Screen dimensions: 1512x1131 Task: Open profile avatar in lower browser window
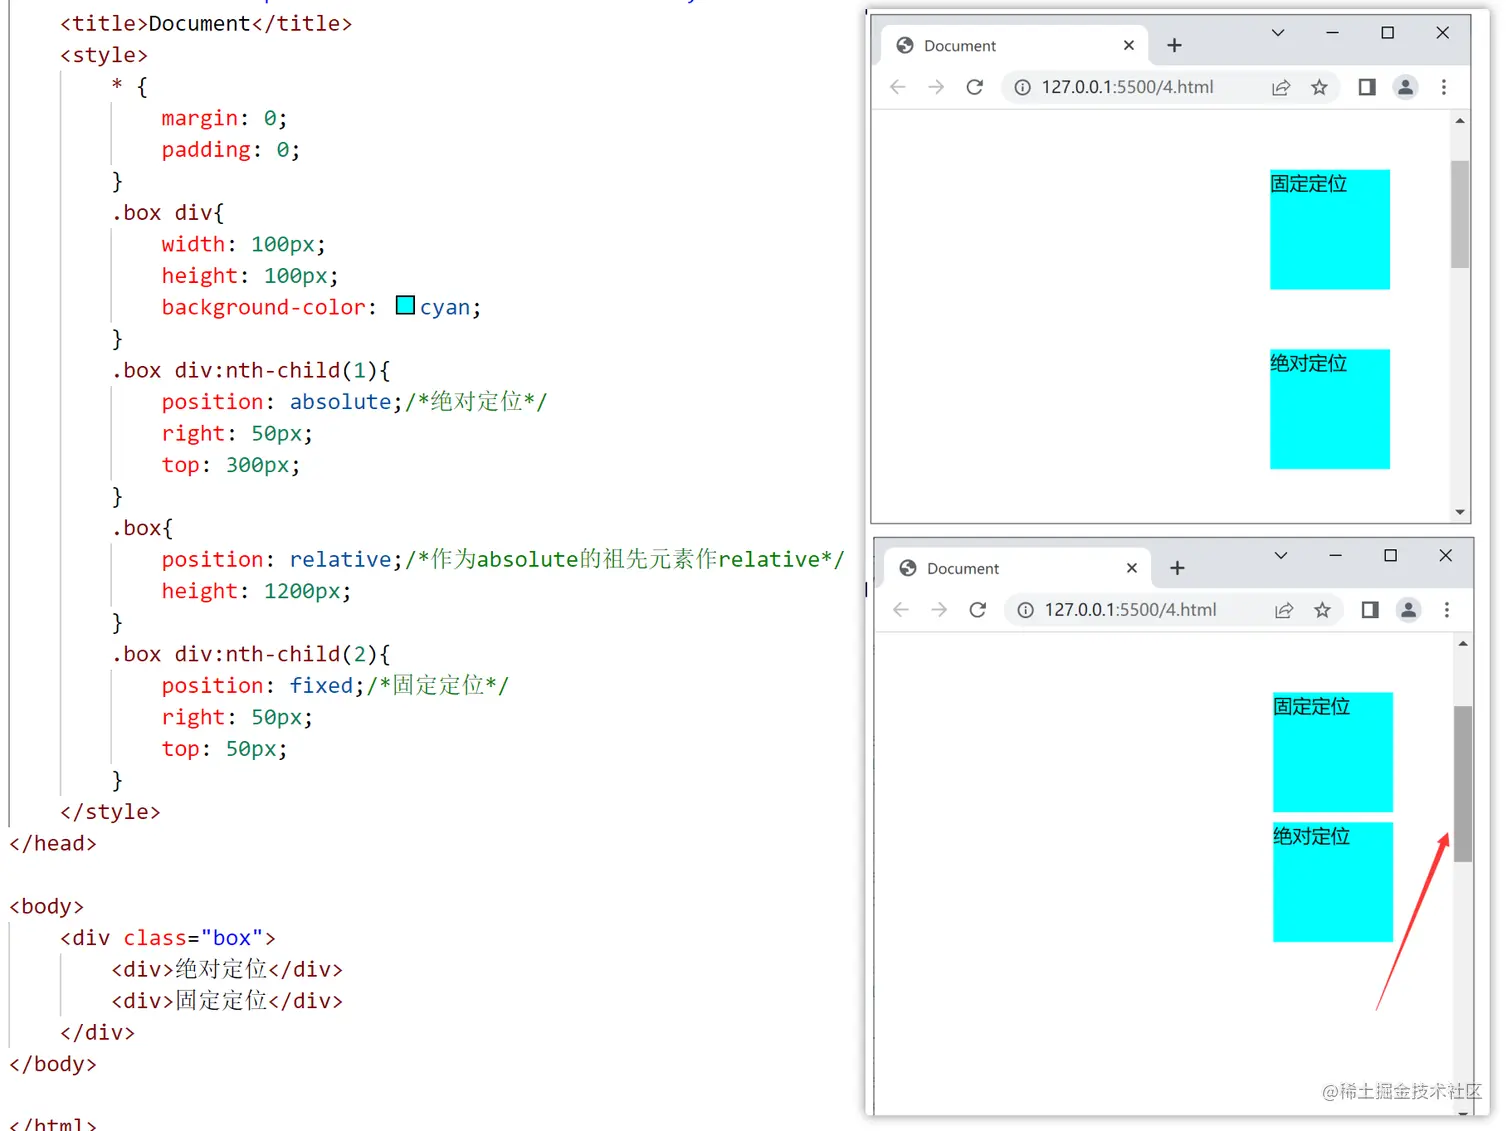(1408, 610)
